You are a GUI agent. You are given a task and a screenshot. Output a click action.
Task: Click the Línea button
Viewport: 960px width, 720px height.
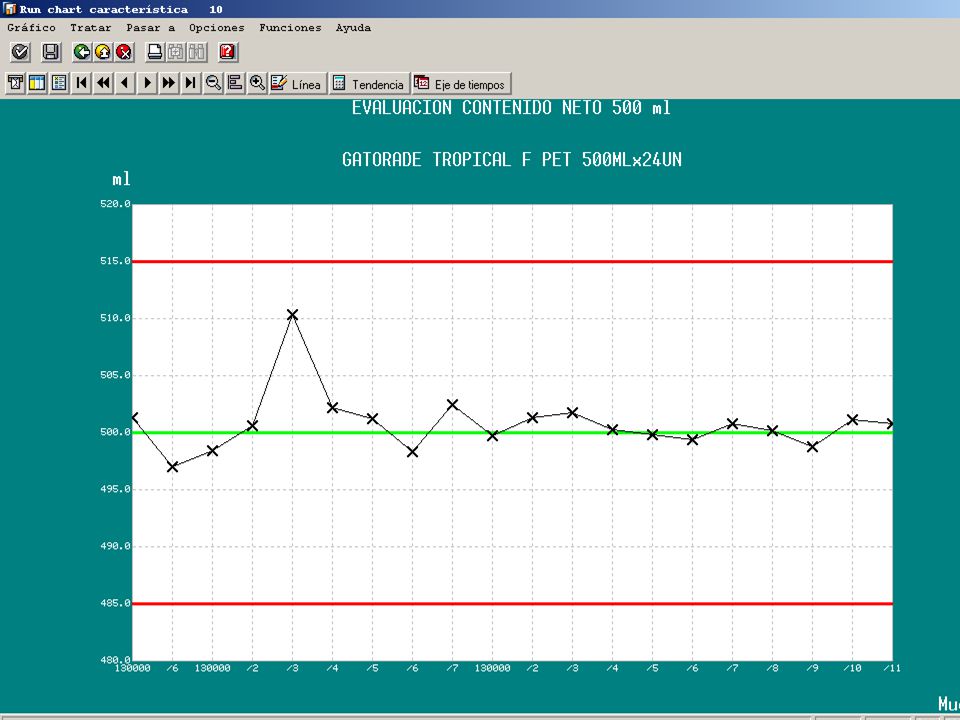(x=297, y=84)
